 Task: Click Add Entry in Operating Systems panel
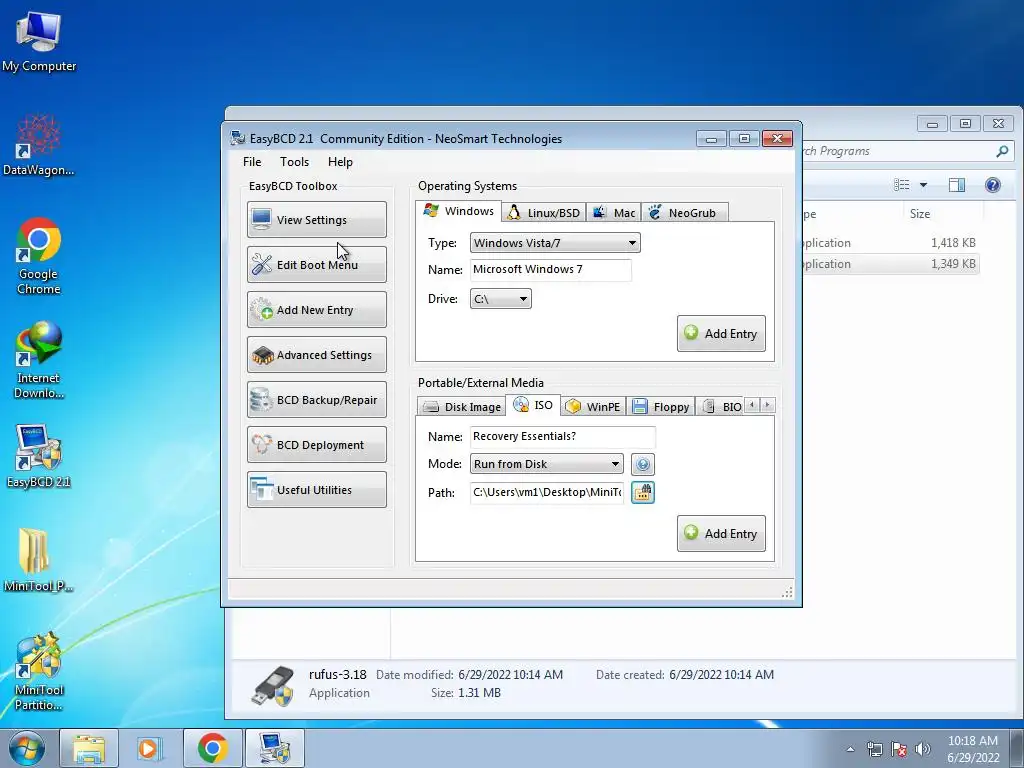click(721, 334)
